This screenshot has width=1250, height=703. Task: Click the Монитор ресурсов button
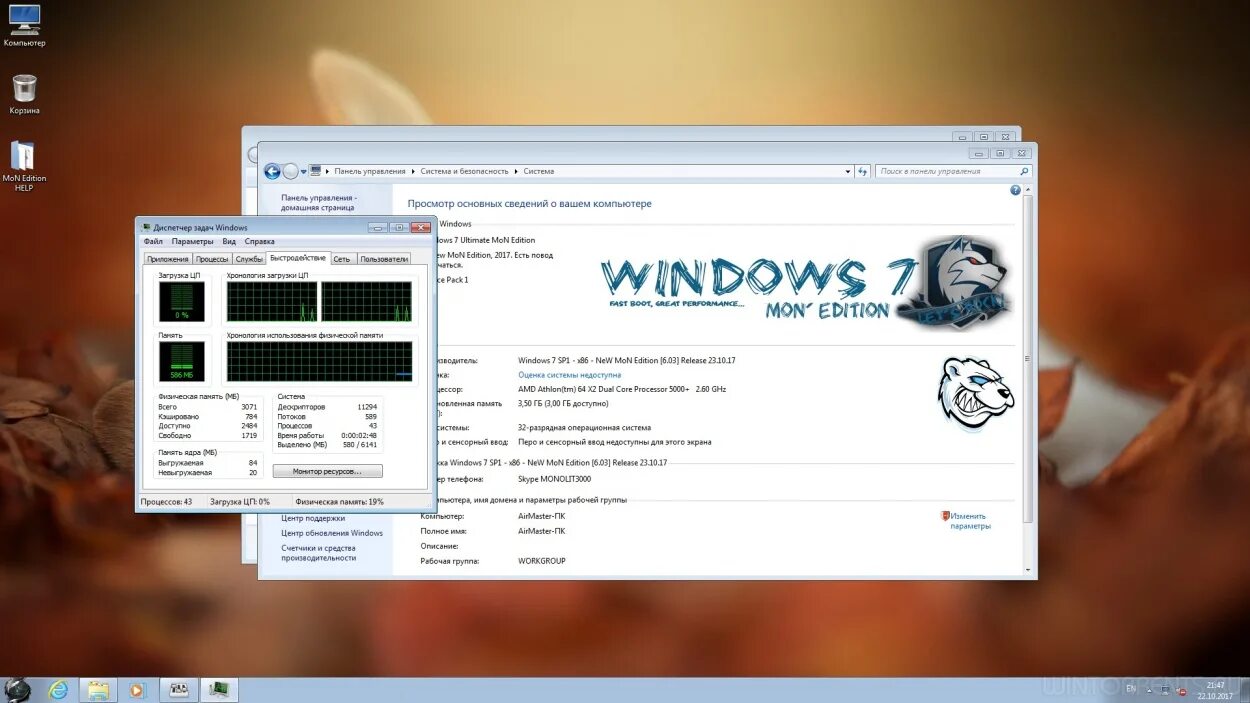pos(328,471)
